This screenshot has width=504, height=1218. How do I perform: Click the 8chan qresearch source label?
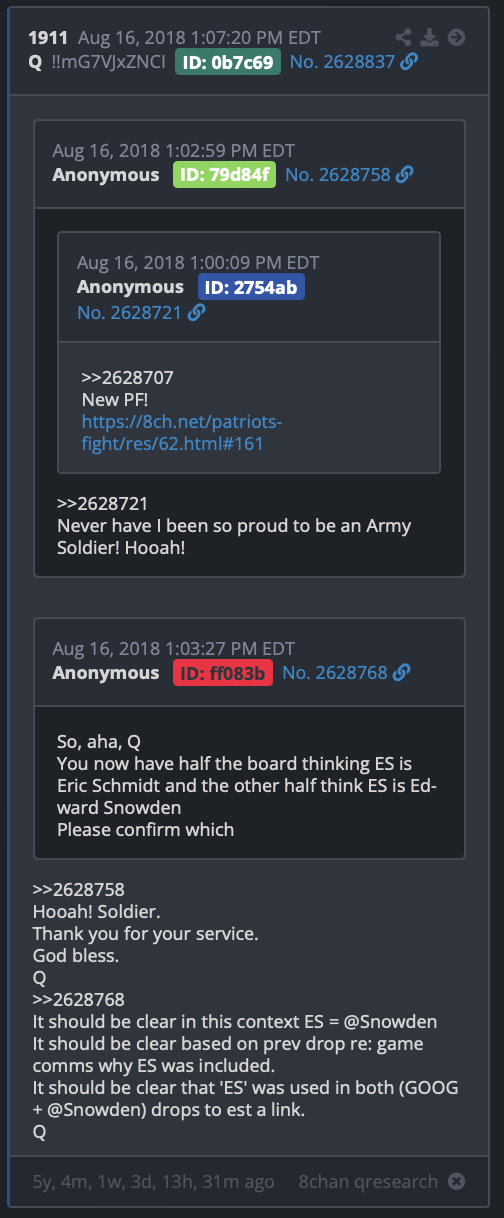click(x=368, y=1182)
